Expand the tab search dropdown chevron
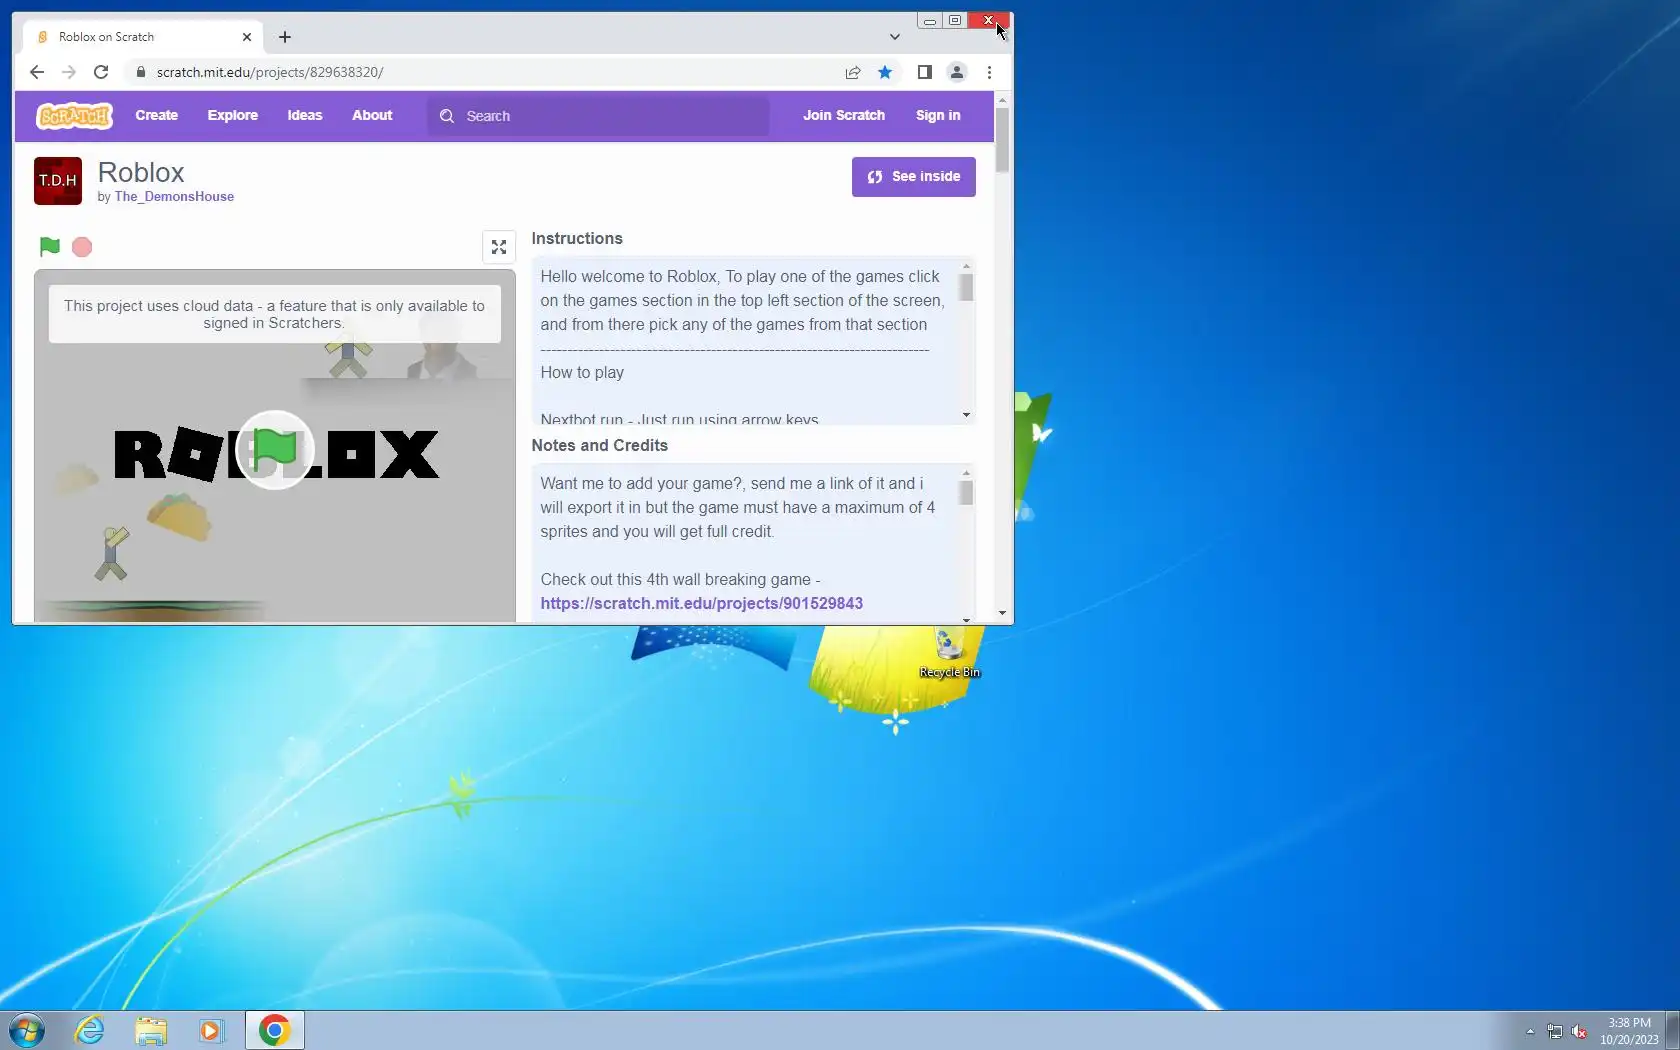Image resolution: width=1680 pixels, height=1050 pixels. click(895, 37)
